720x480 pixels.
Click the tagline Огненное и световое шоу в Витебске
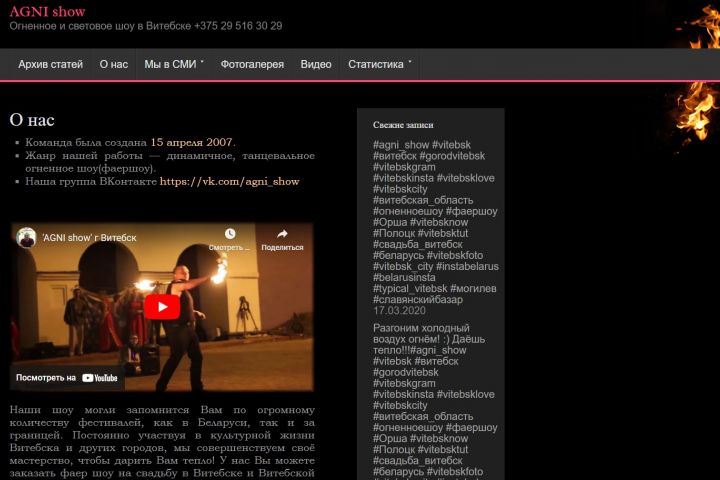[100, 26]
